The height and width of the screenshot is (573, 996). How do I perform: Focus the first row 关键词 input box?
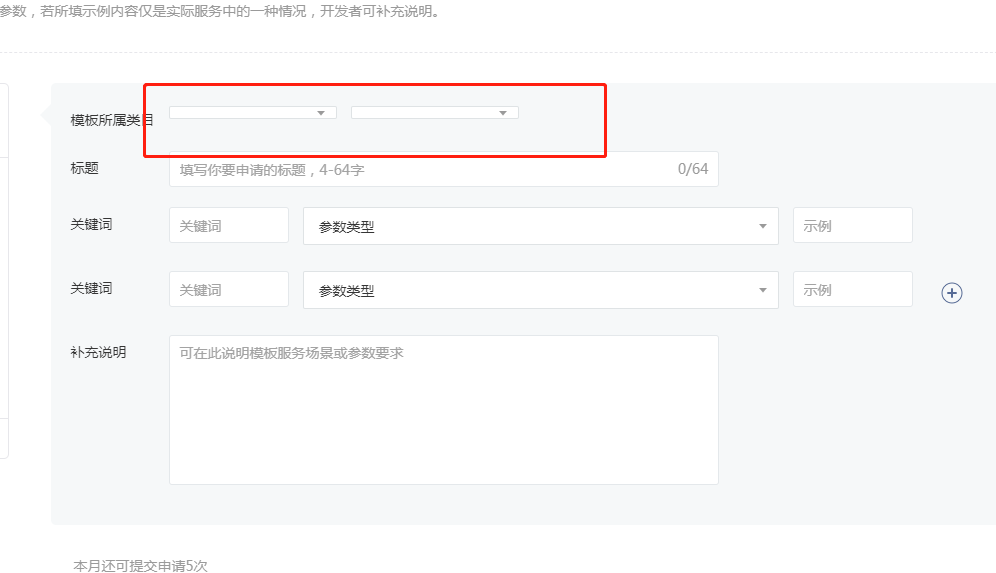click(x=229, y=226)
